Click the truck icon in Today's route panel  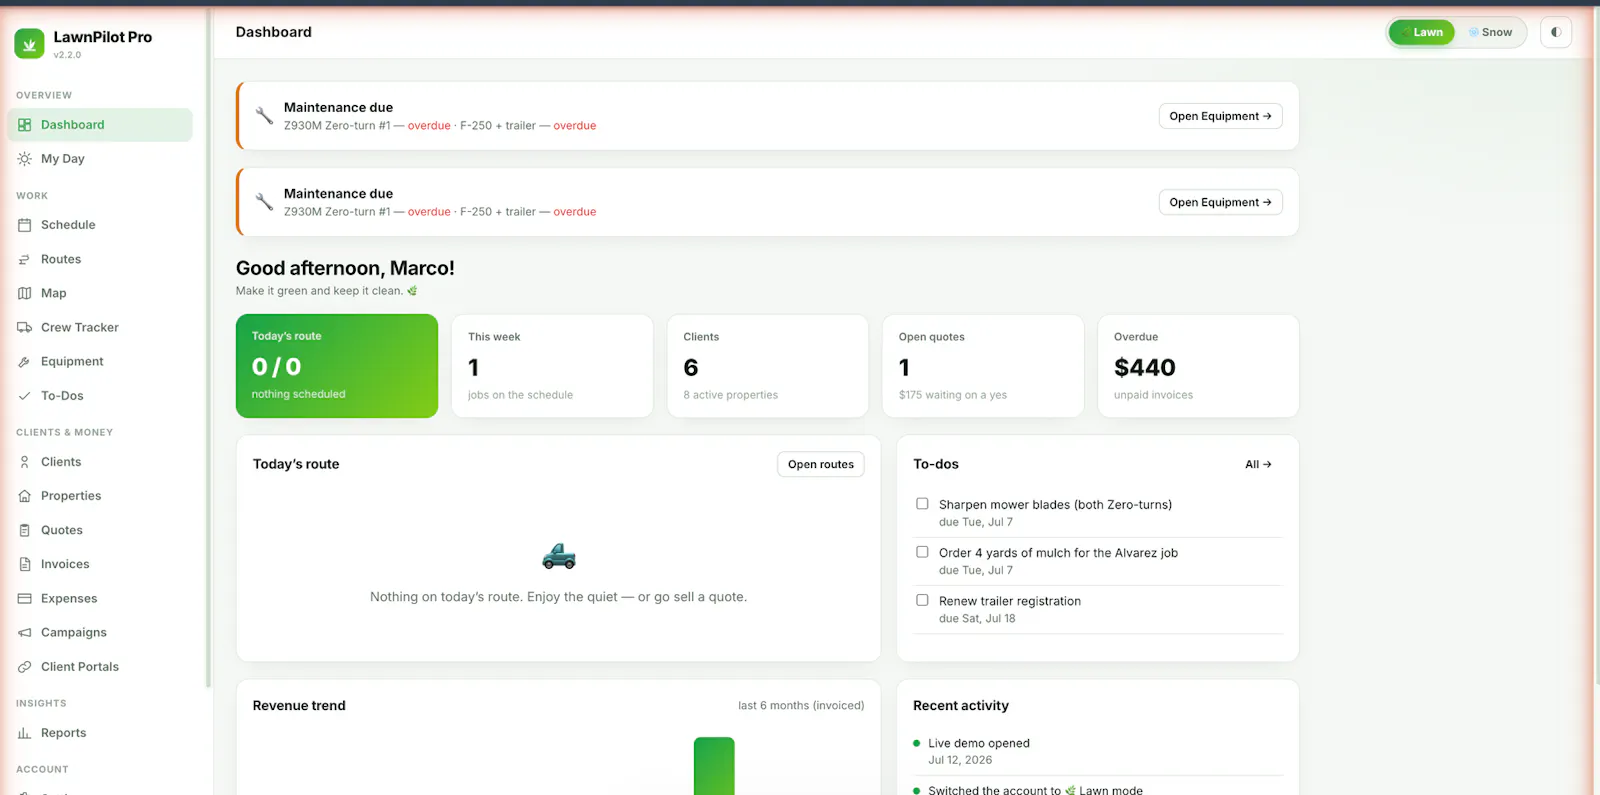tap(559, 556)
